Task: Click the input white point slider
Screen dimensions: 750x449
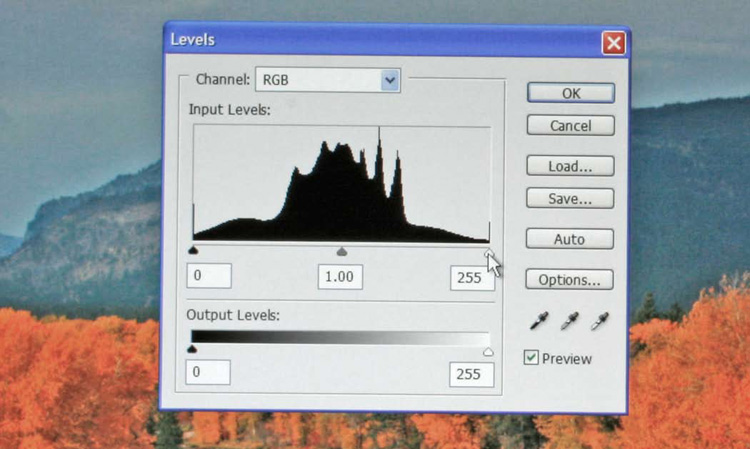Action: pos(488,253)
